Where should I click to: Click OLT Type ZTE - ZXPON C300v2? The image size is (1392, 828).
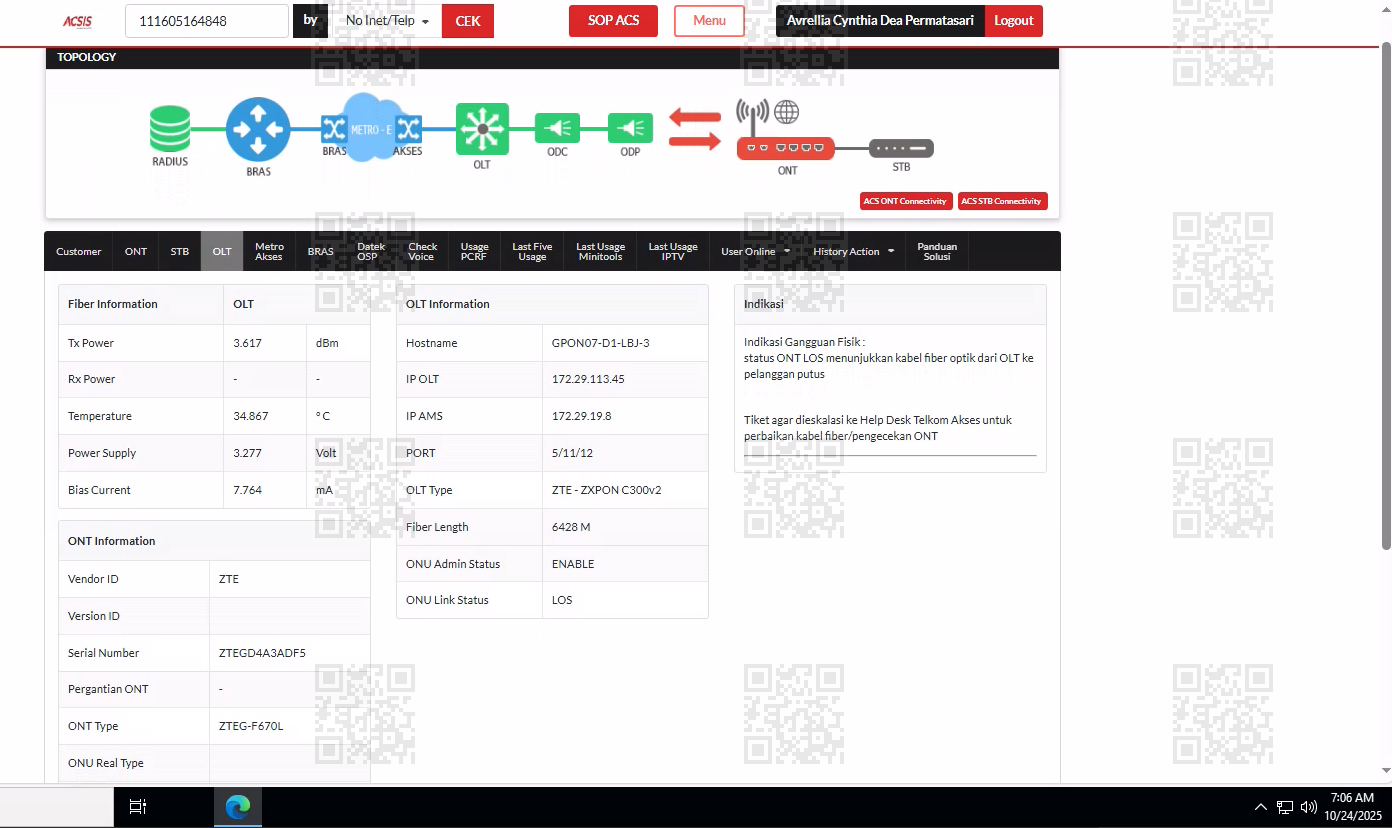606,490
